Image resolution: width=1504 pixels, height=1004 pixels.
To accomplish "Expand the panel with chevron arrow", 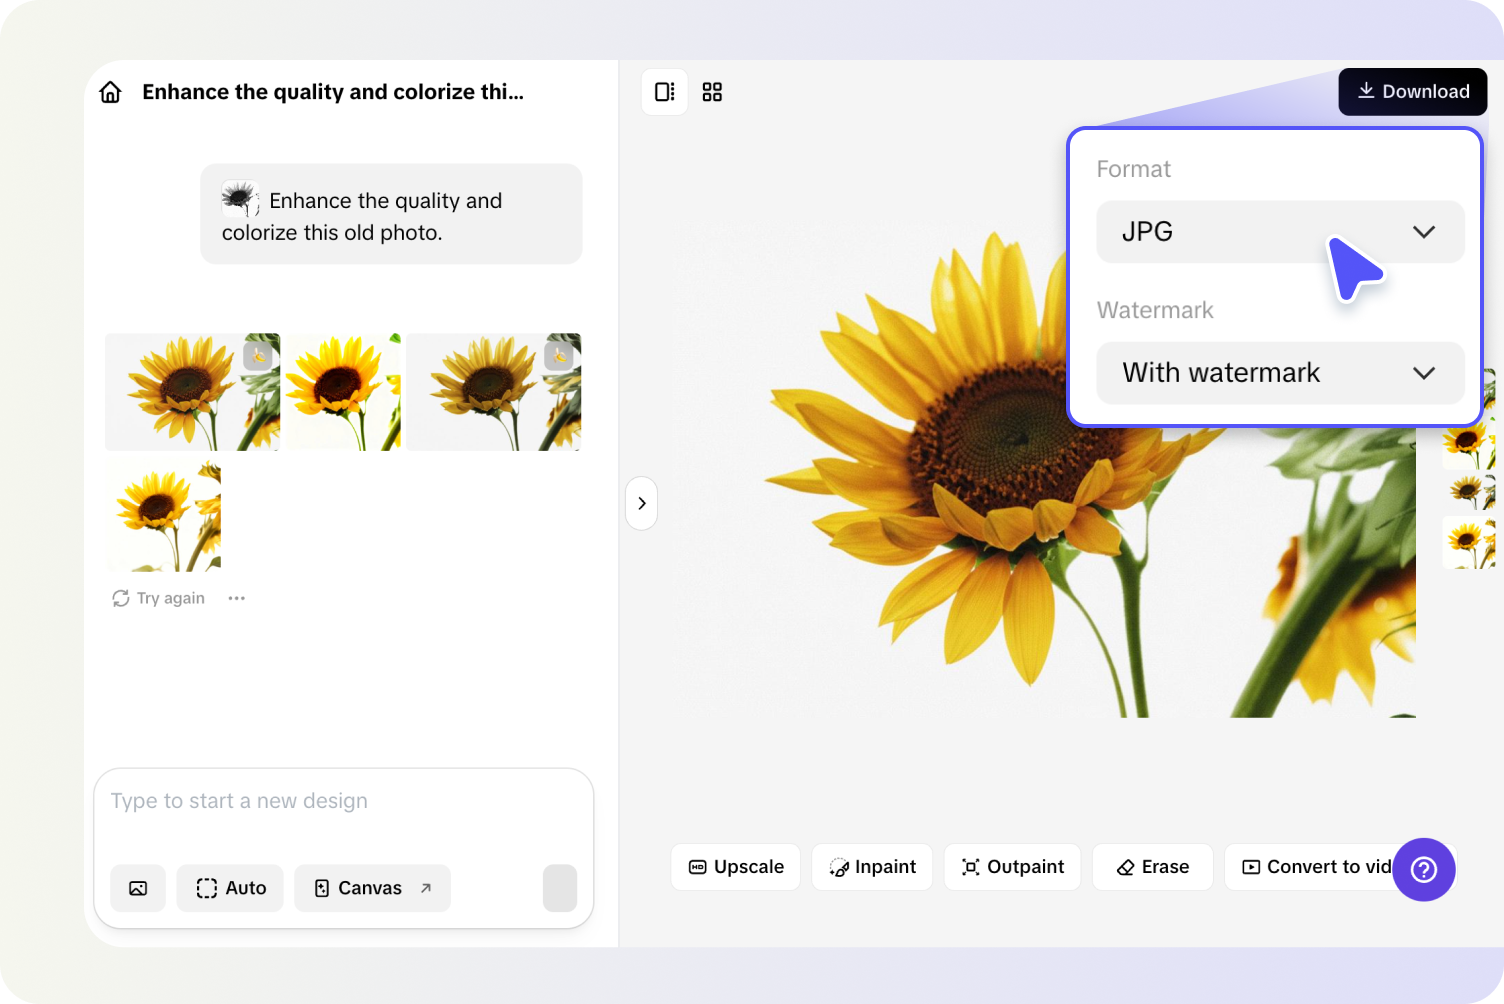I will 641,503.
